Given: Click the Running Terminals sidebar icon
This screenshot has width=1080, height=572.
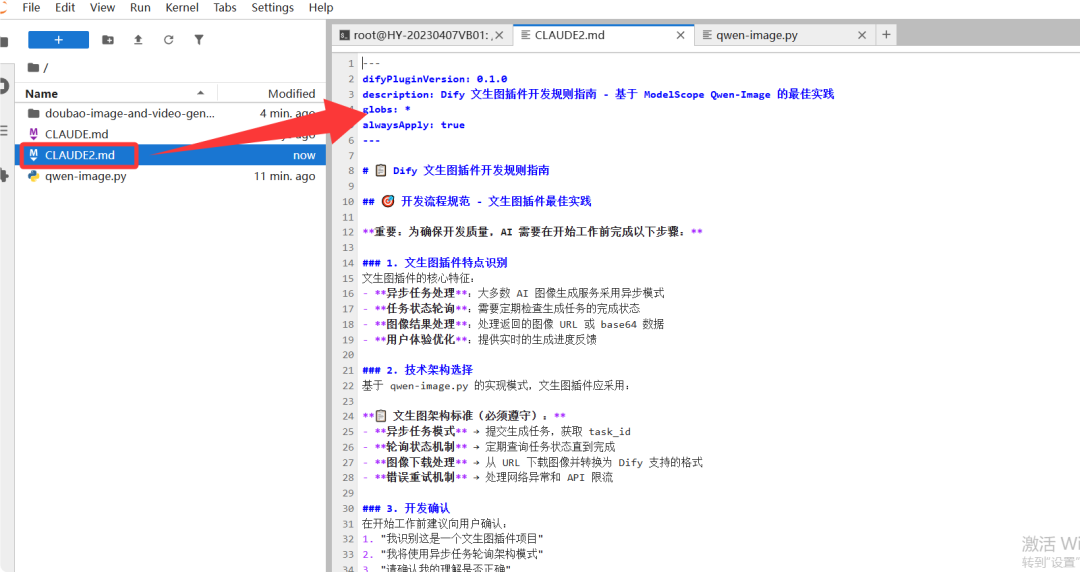Looking at the screenshot, I should [3, 86].
